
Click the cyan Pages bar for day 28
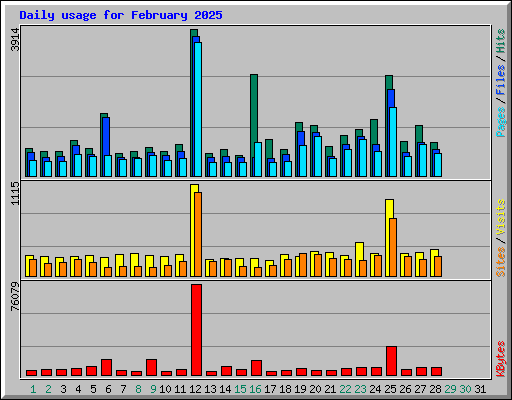438,165
